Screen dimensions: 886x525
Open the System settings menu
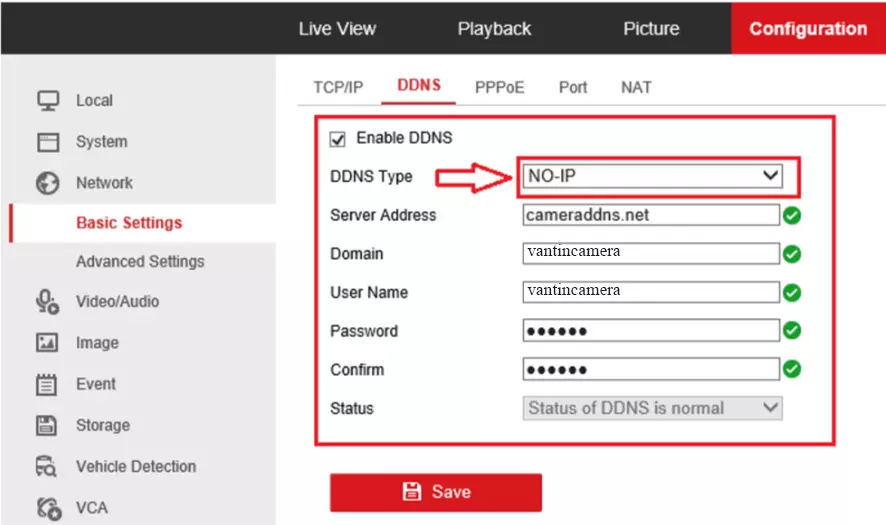(102, 142)
